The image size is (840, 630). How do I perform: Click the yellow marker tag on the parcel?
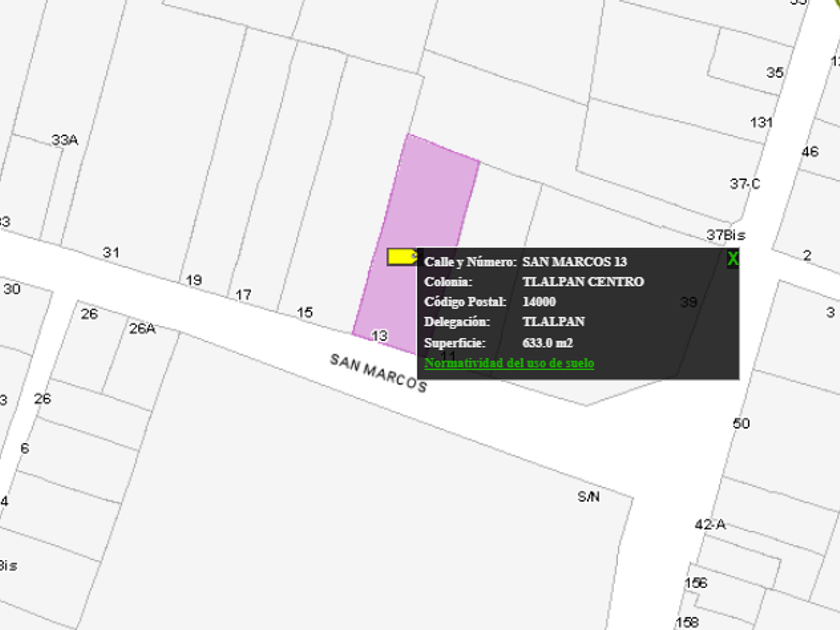pos(401,257)
